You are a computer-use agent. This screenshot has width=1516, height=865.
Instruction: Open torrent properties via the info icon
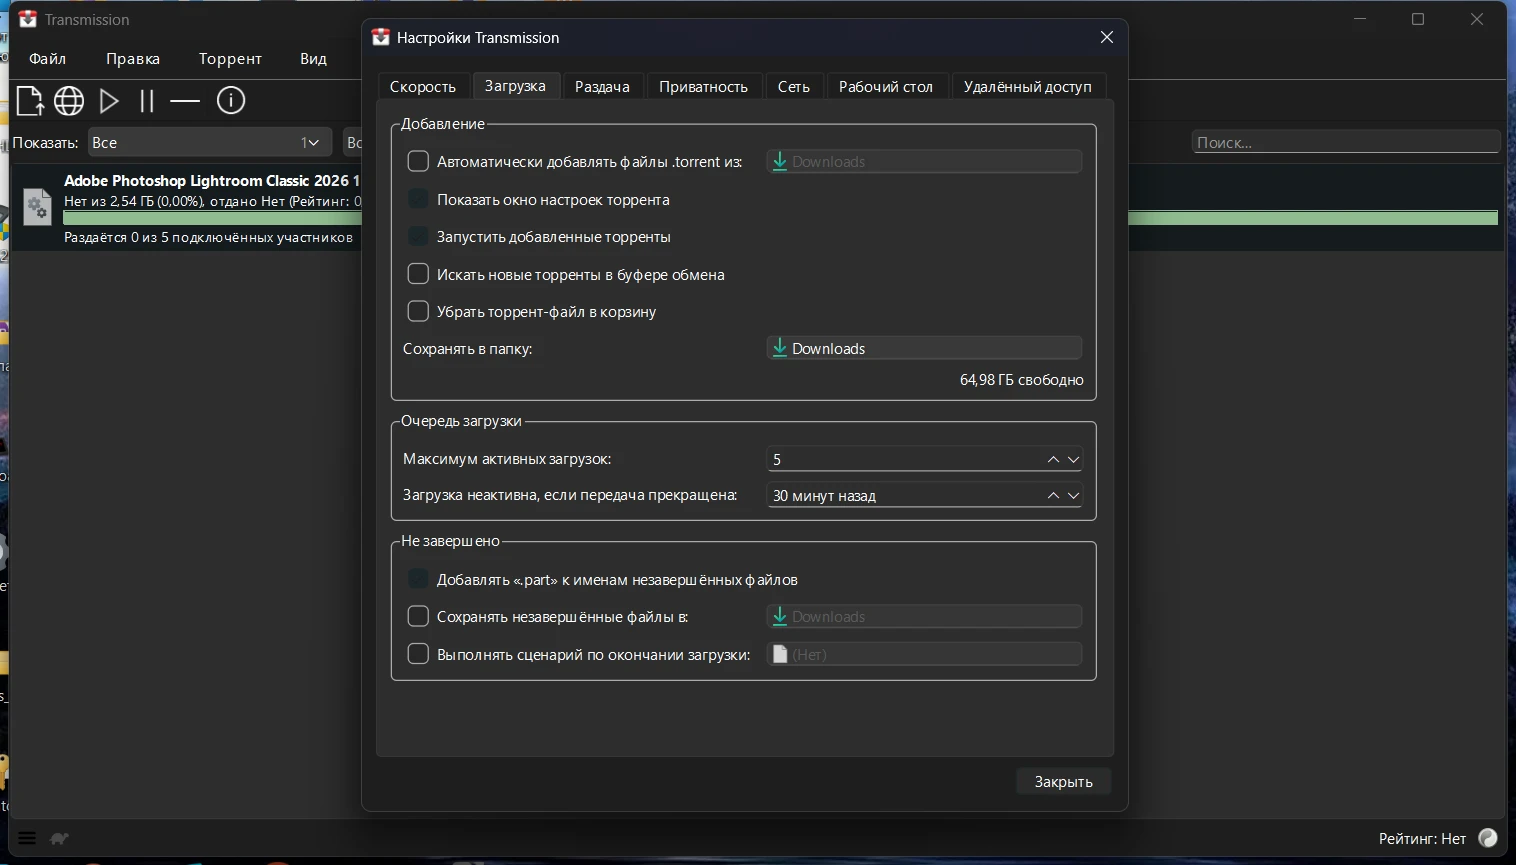tap(231, 101)
